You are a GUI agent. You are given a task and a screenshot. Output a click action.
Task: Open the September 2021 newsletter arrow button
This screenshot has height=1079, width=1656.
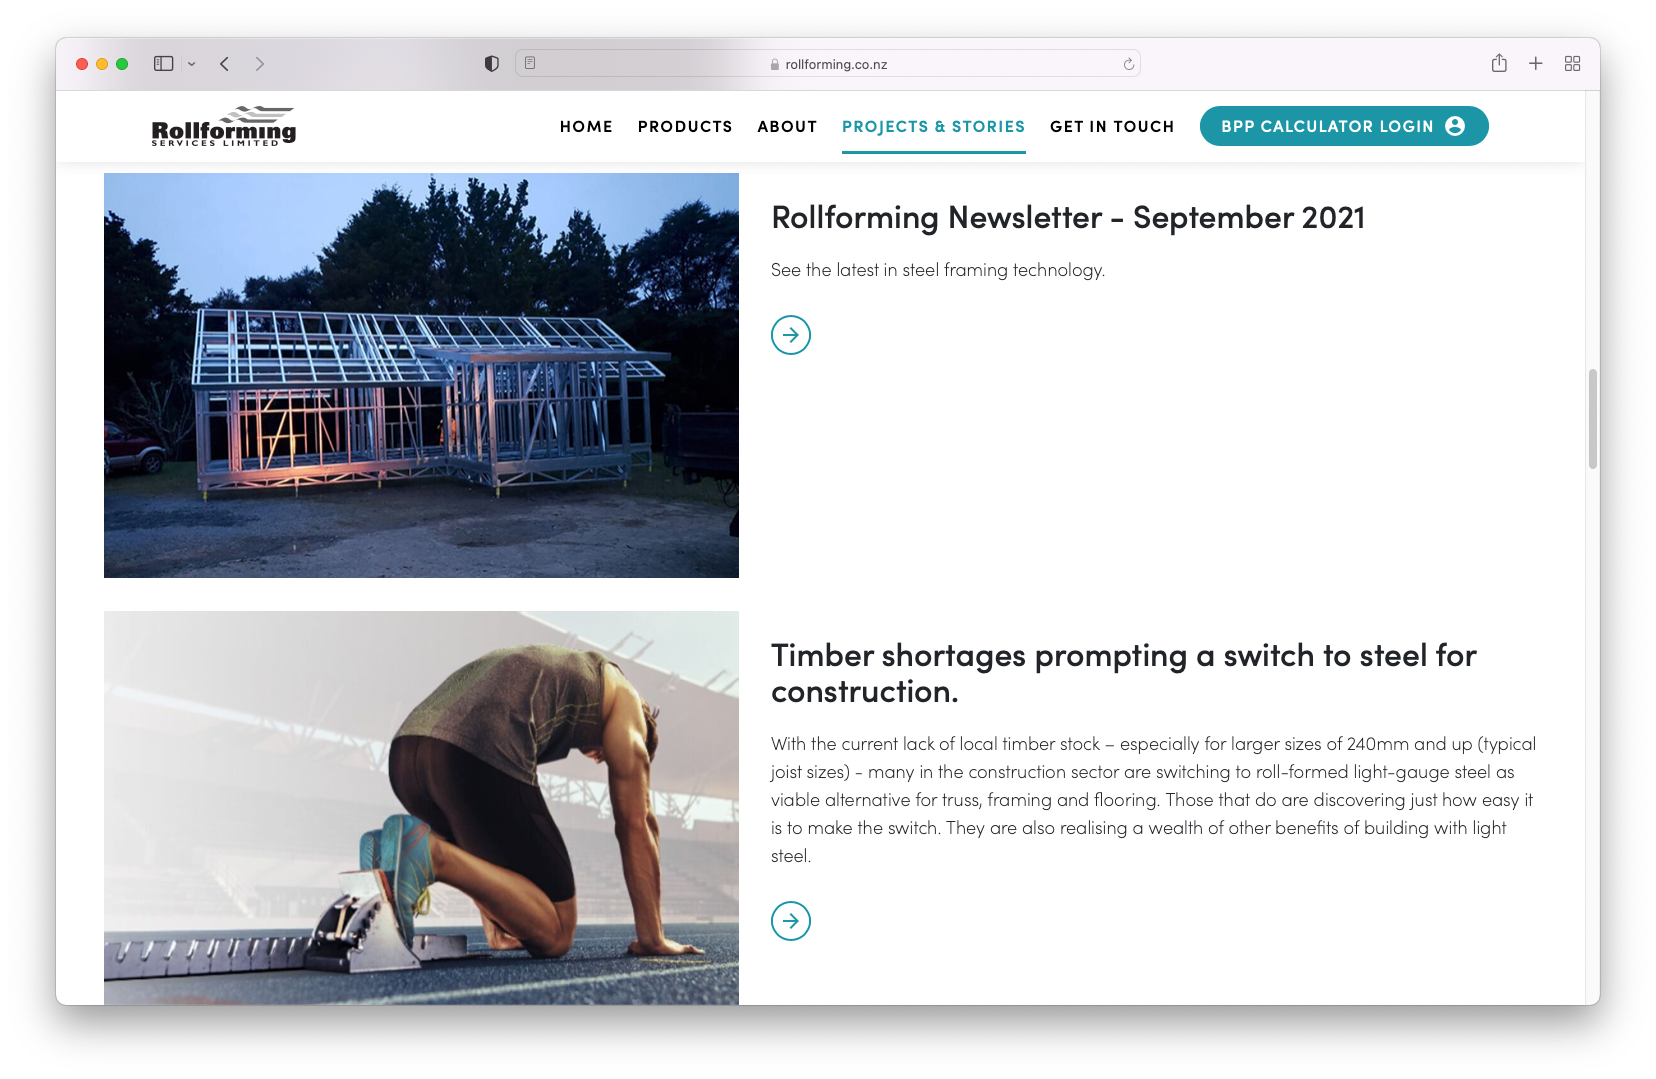791,335
